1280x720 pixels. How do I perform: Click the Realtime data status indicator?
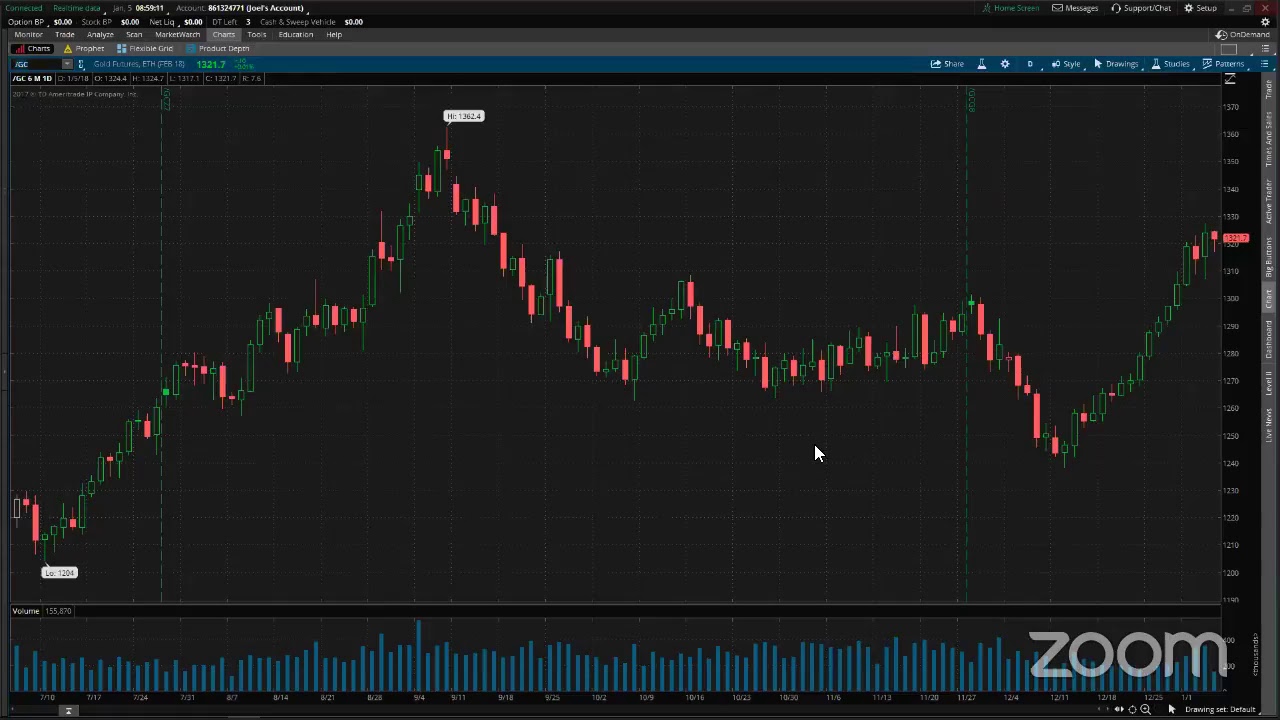tap(77, 8)
